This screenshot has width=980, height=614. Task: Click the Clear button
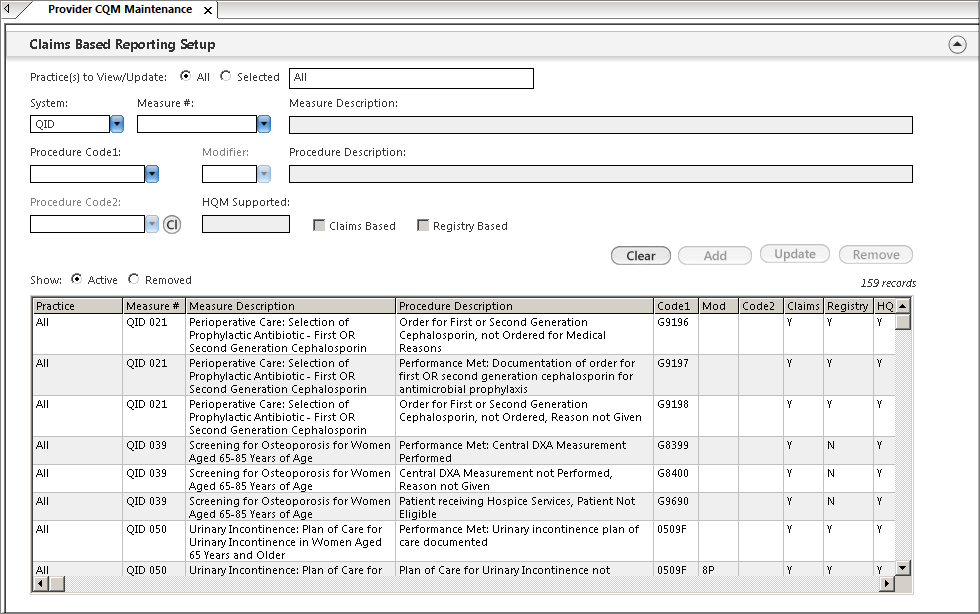(x=641, y=256)
